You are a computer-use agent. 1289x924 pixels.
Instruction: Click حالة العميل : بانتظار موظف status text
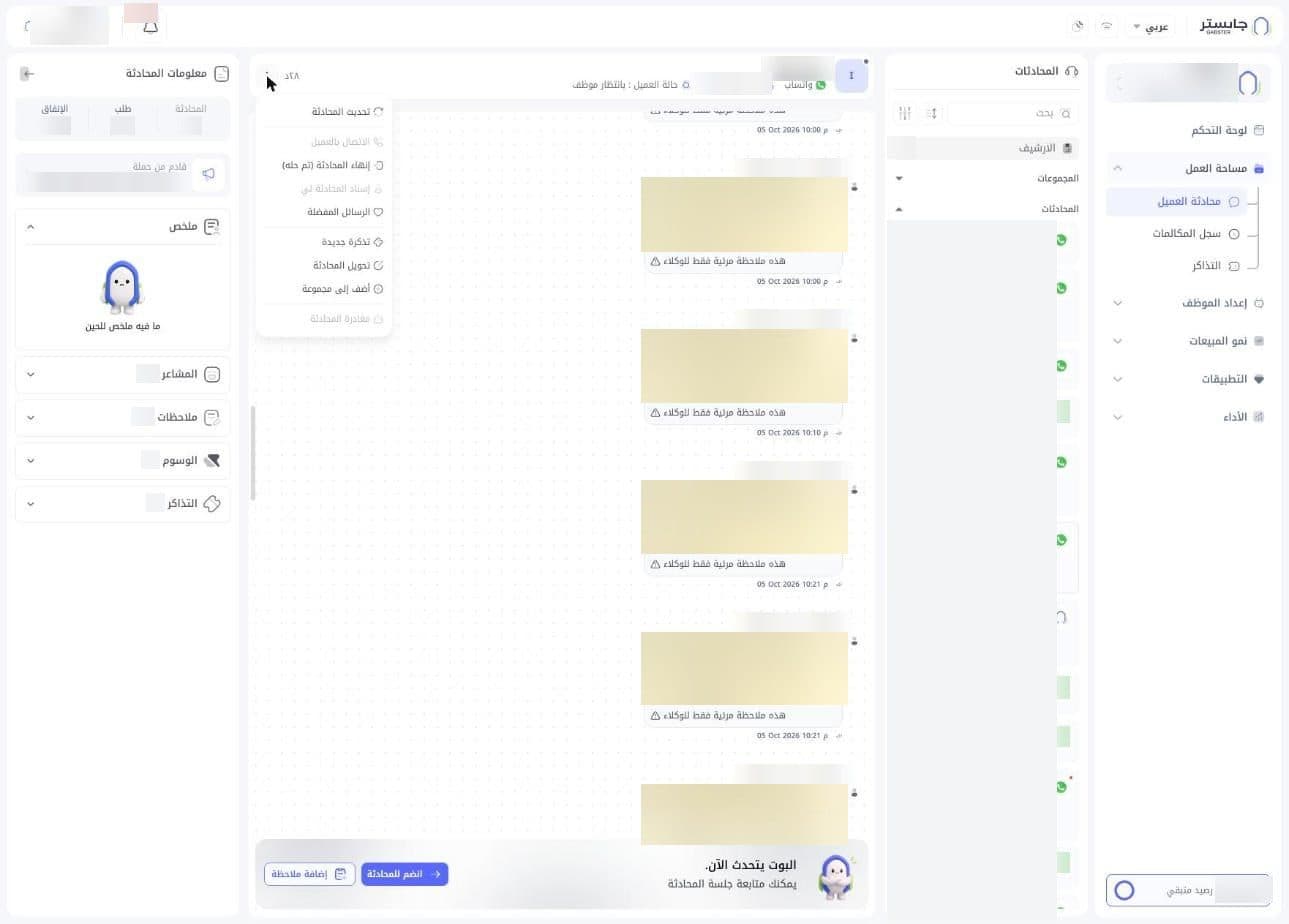point(625,85)
